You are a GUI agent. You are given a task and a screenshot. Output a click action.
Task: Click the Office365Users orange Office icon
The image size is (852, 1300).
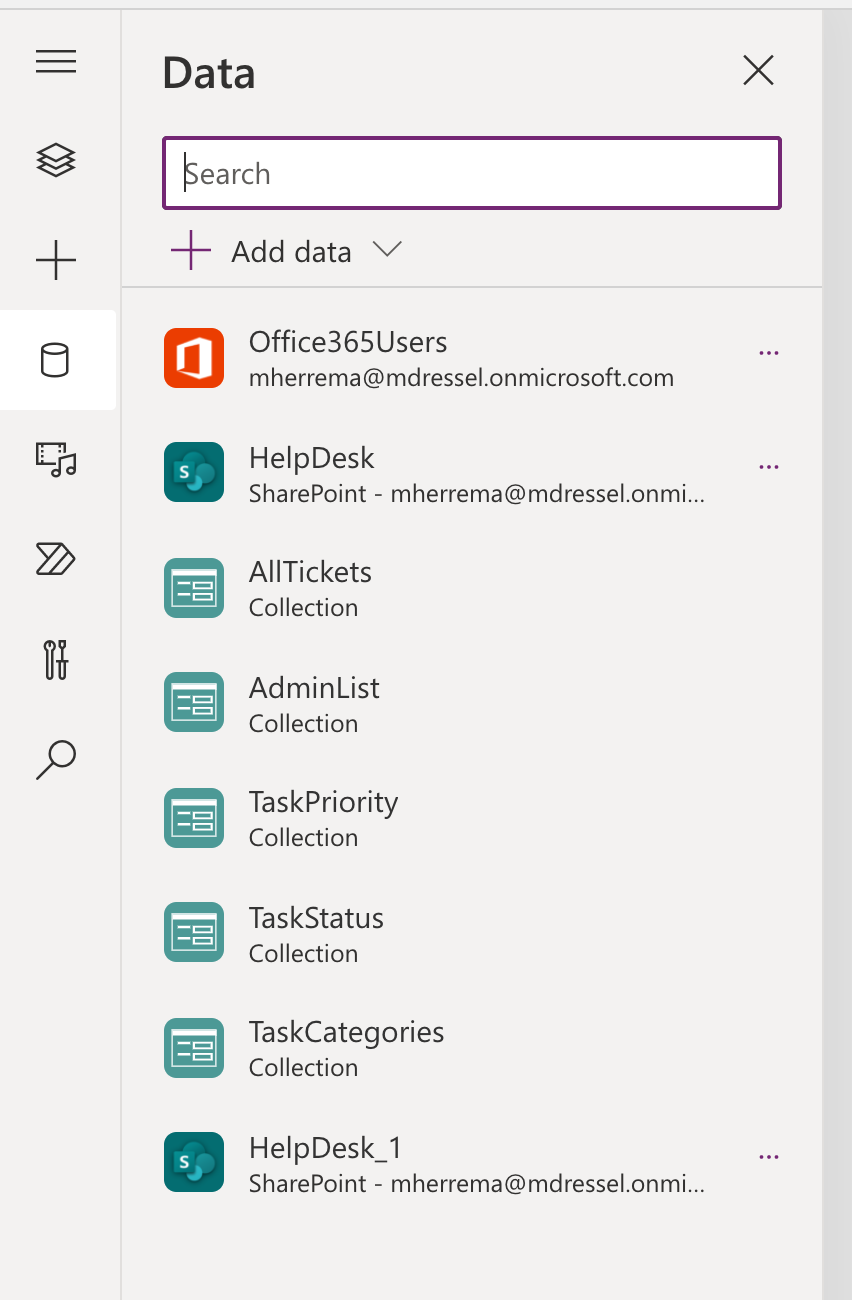pyautogui.click(x=194, y=357)
